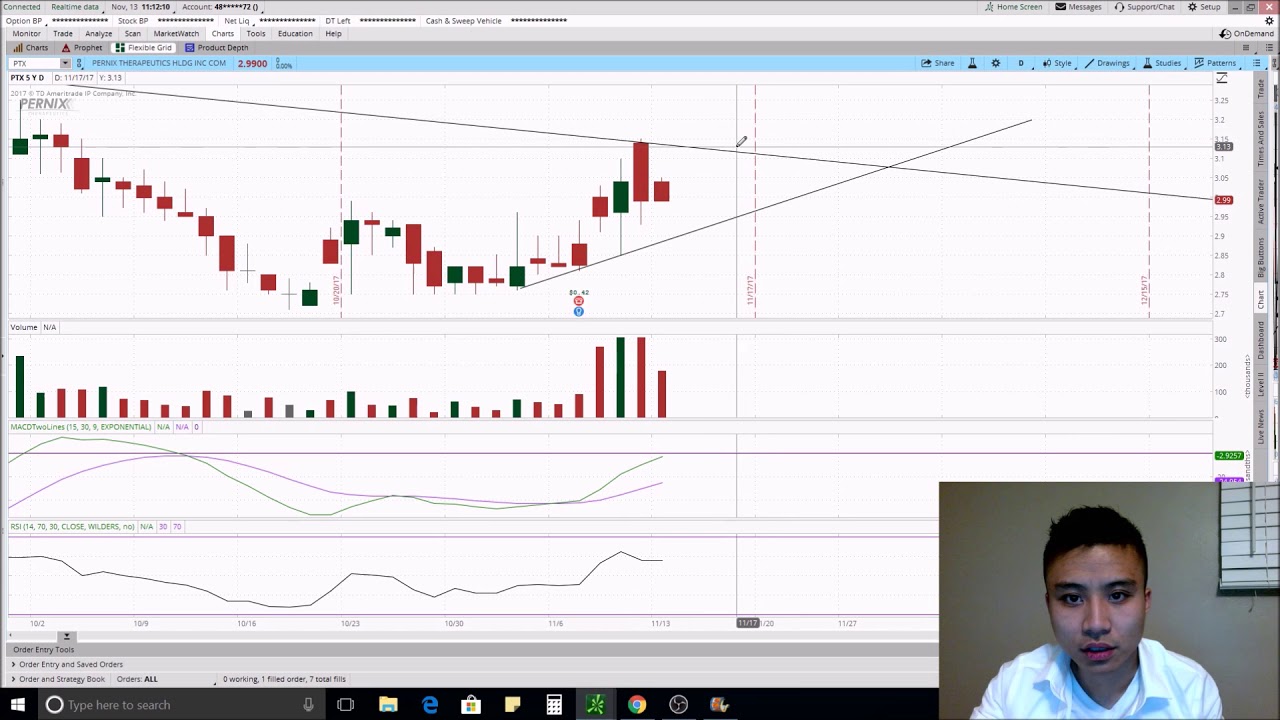Click the chart drawing-tool icon near price axis

[1222, 78]
